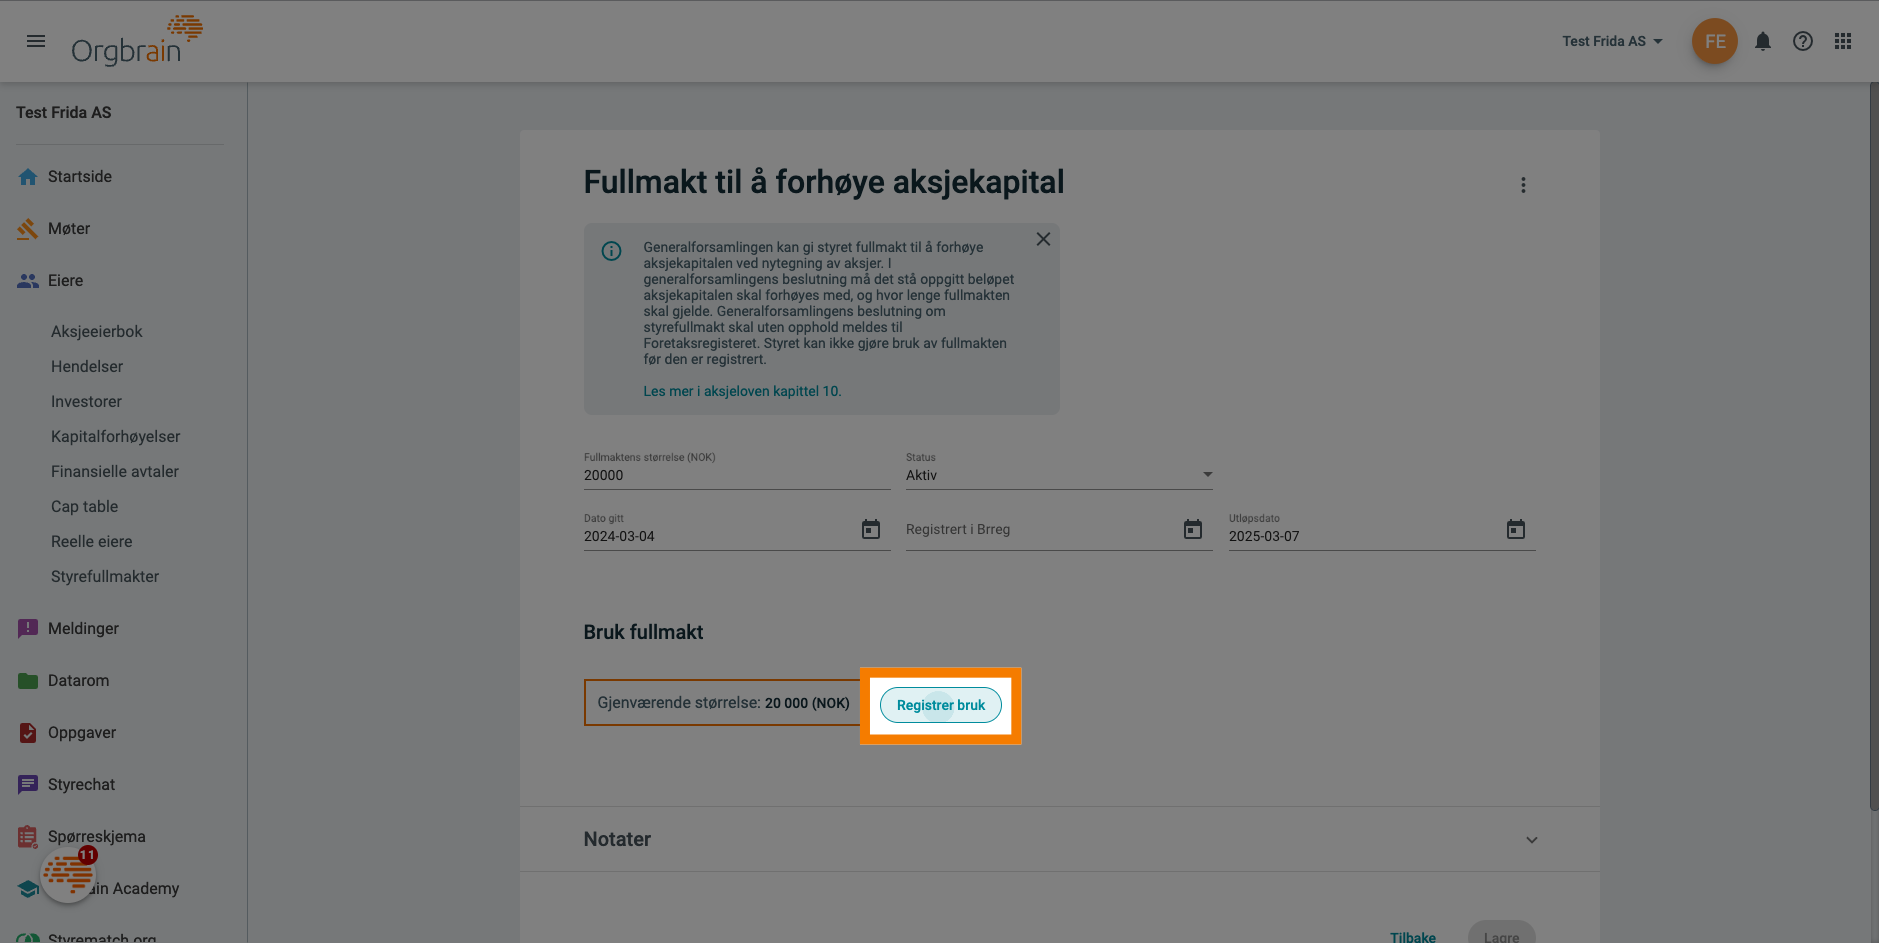This screenshot has height=943, width=1879.
Task: Open Spørreskjema in sidebar
Action: pyautogui.click(x=97, y=836)
